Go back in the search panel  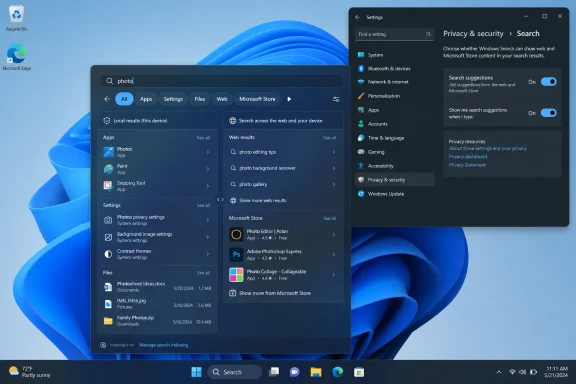pyautogui.click(x=107, y=99)
